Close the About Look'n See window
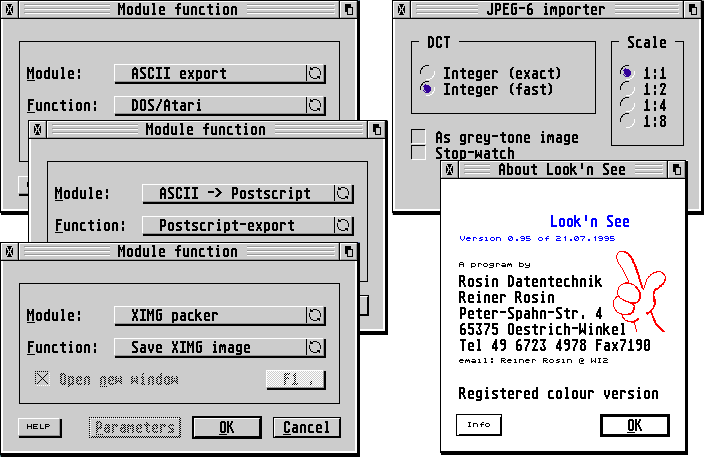The image size is (704, 457). [449, 170]
